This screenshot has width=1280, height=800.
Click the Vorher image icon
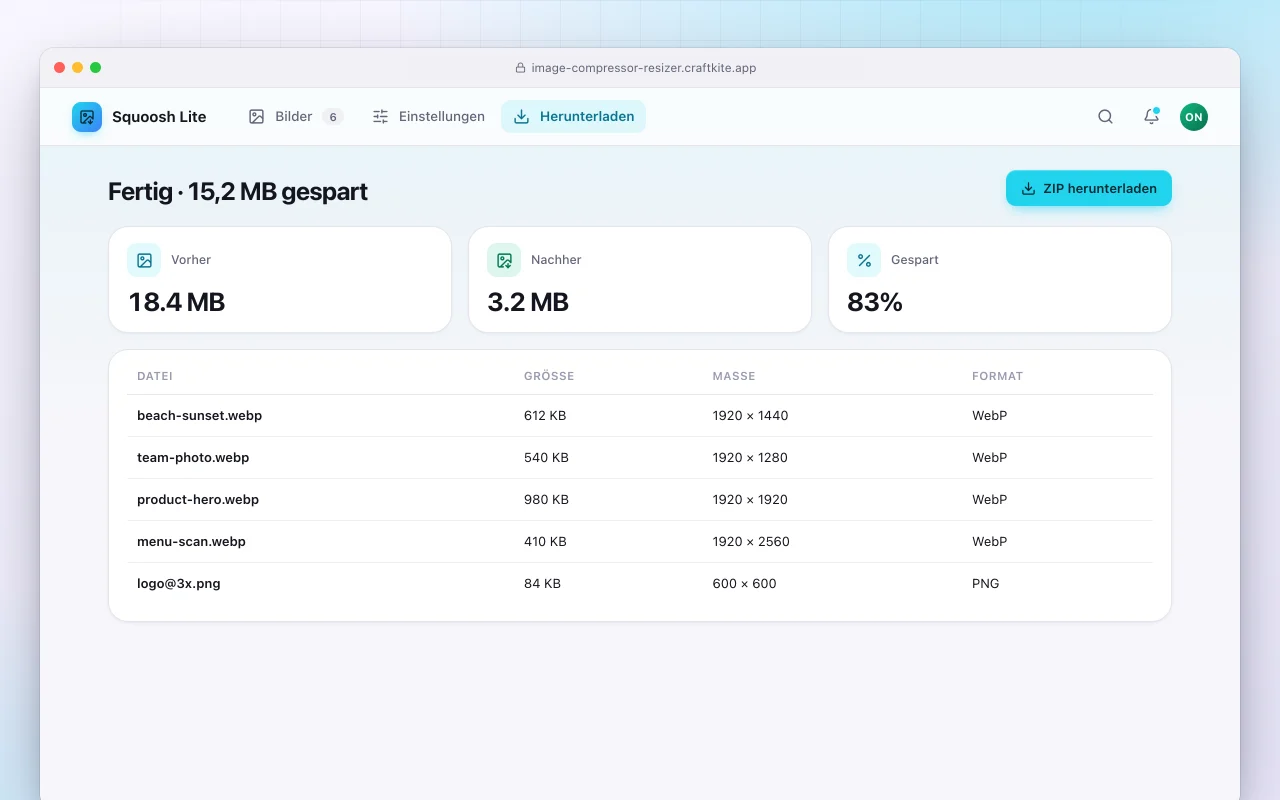click(x=144, y=260)
